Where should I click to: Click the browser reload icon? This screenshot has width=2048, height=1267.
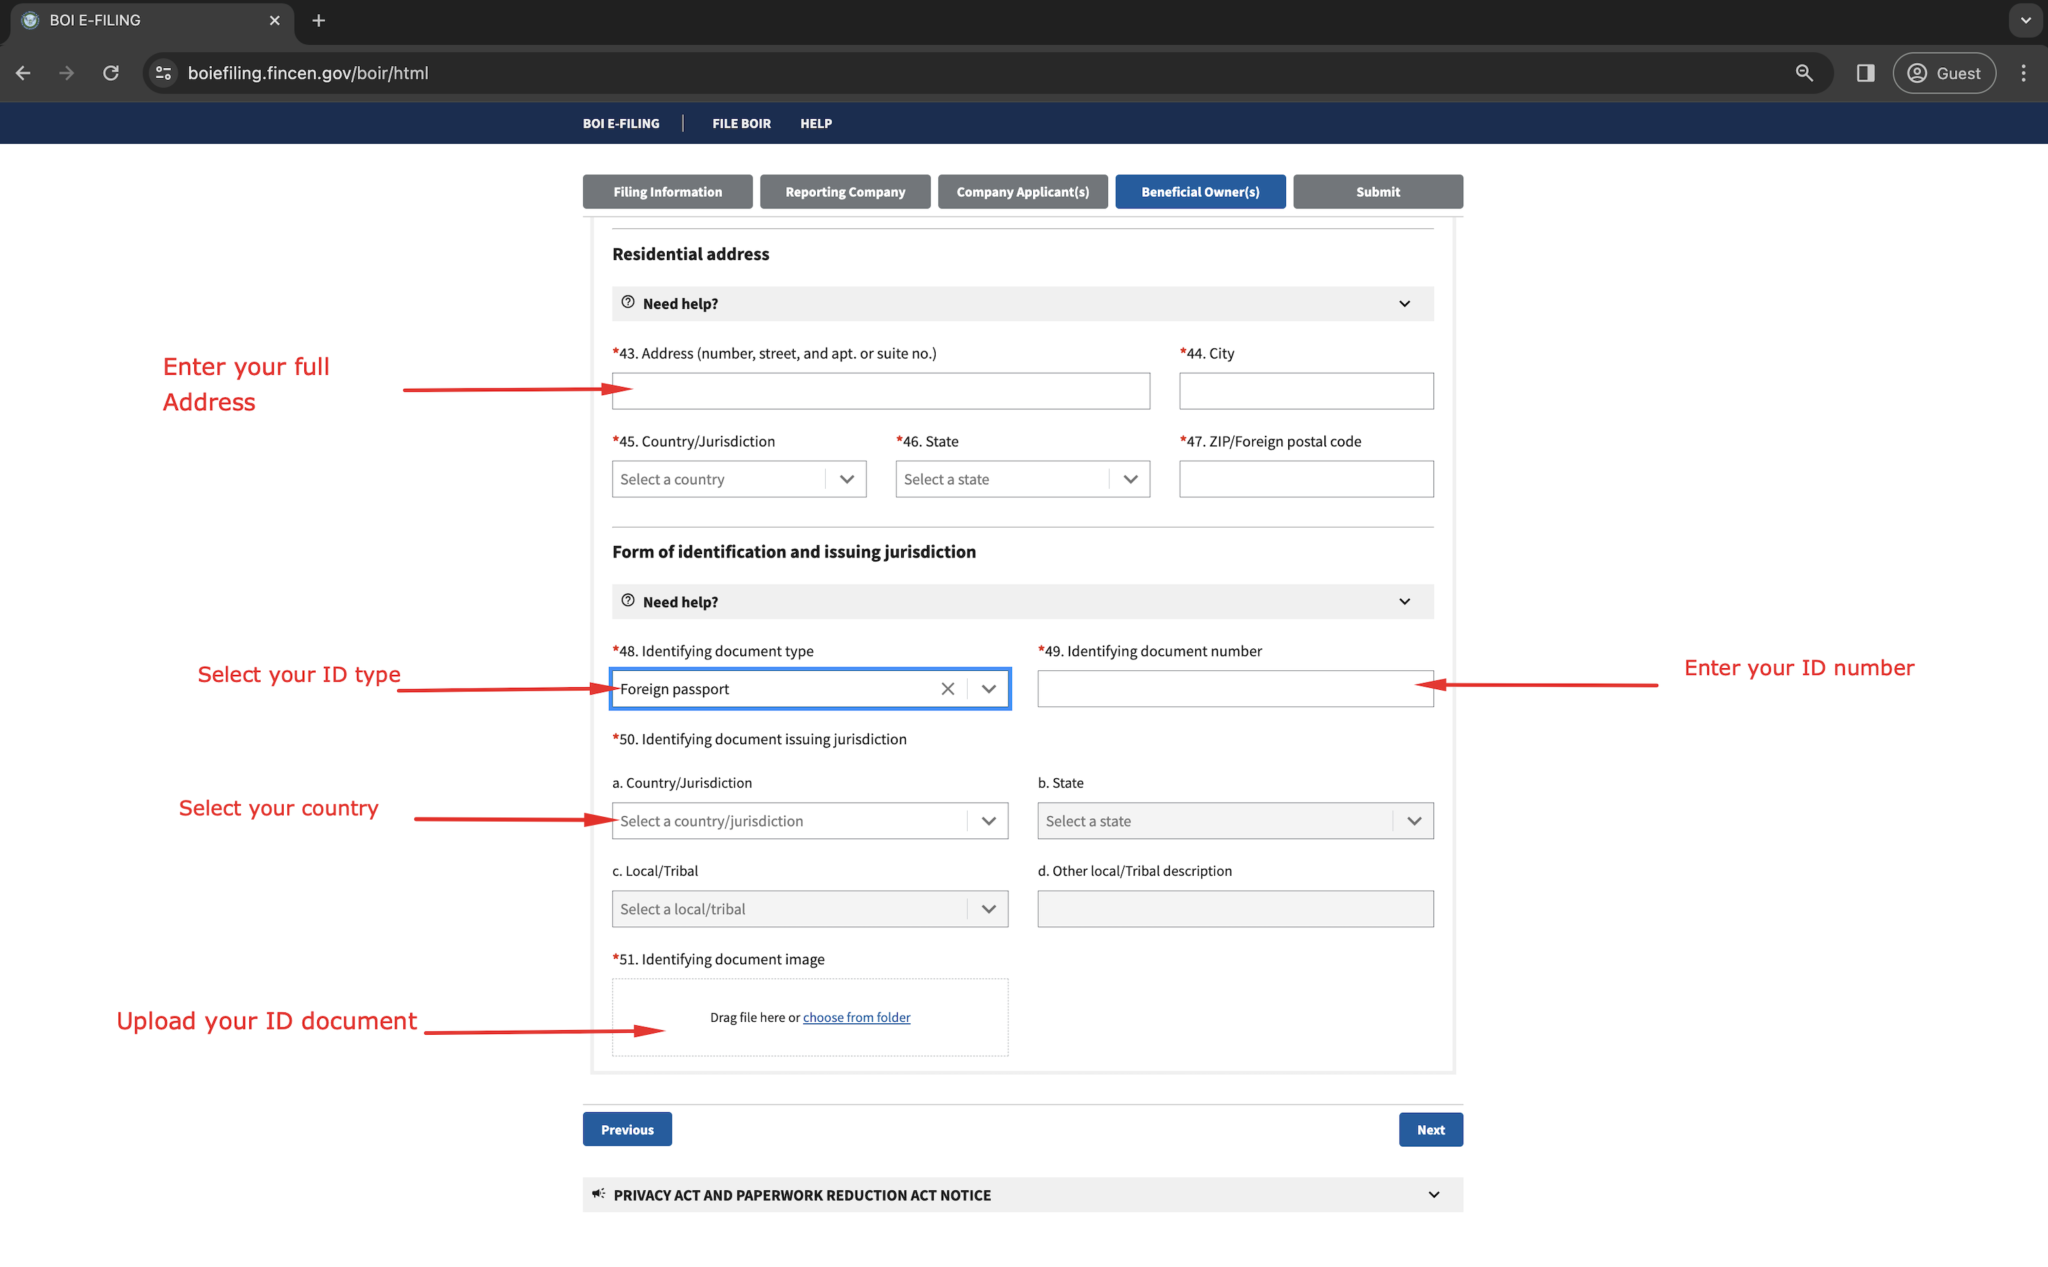[111, 73]
